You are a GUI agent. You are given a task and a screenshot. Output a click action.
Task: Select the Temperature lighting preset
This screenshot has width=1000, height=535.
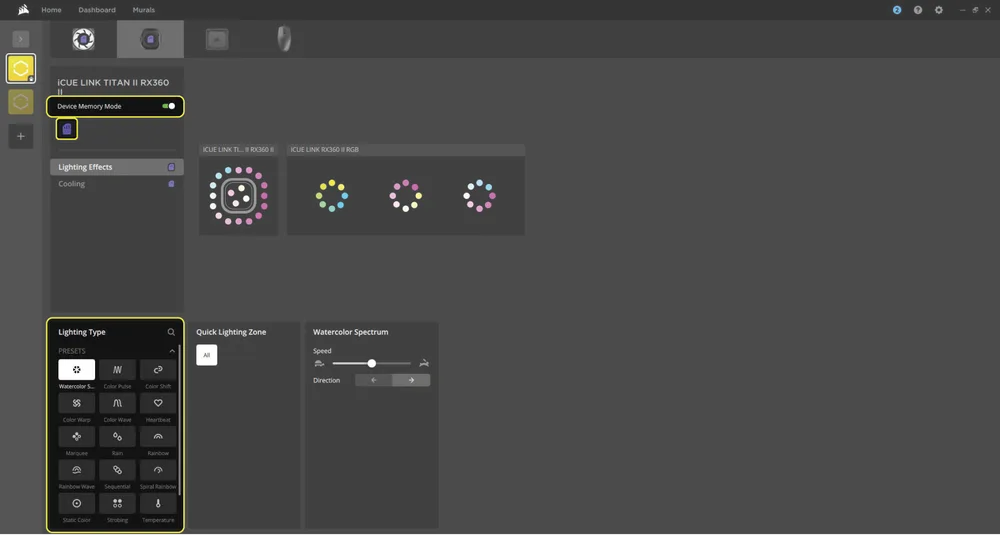tap(158, 503)
